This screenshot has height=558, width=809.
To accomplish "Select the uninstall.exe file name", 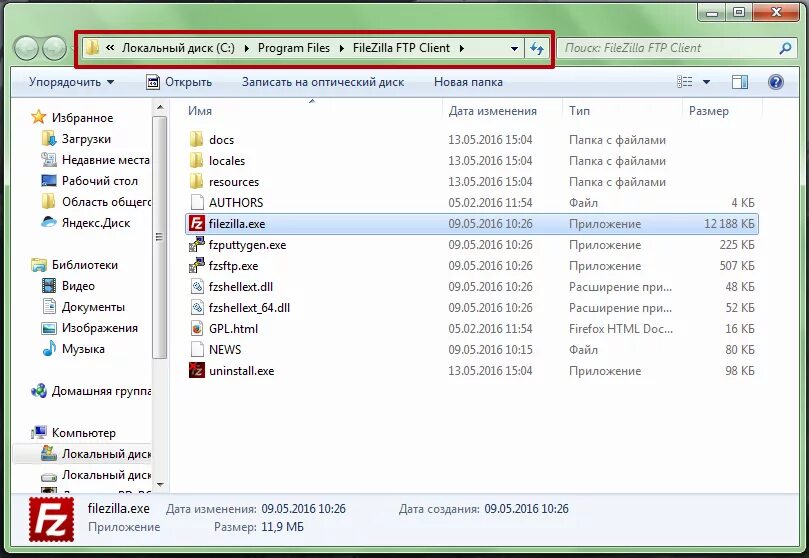I will 241,371.
